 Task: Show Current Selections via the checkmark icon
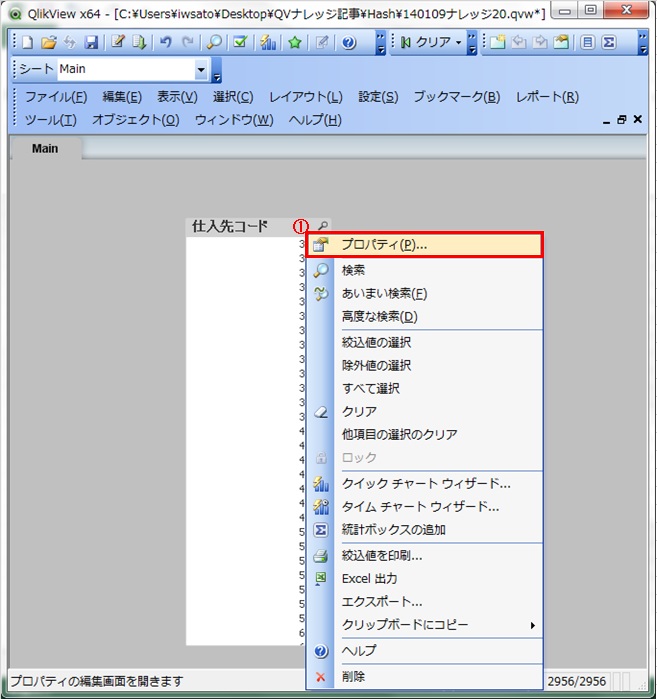[240, 42]
